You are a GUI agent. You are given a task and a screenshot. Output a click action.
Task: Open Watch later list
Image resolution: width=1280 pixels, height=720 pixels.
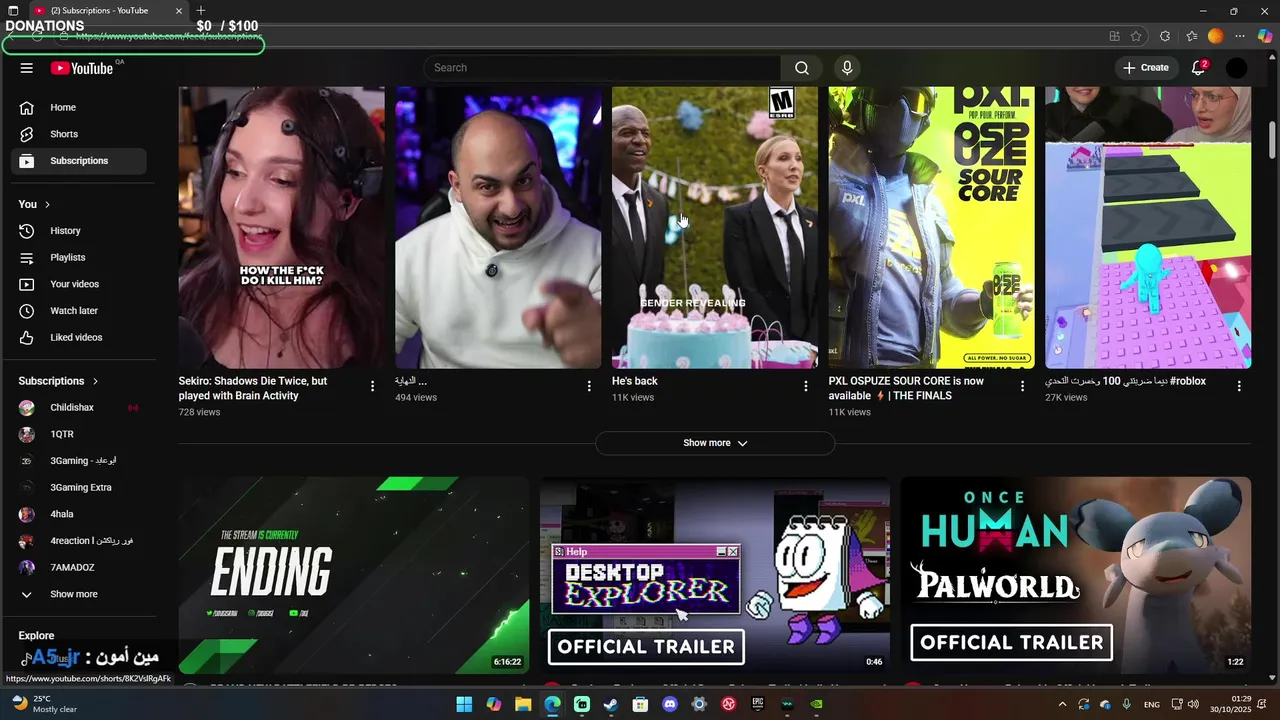[x=79, y=311]
